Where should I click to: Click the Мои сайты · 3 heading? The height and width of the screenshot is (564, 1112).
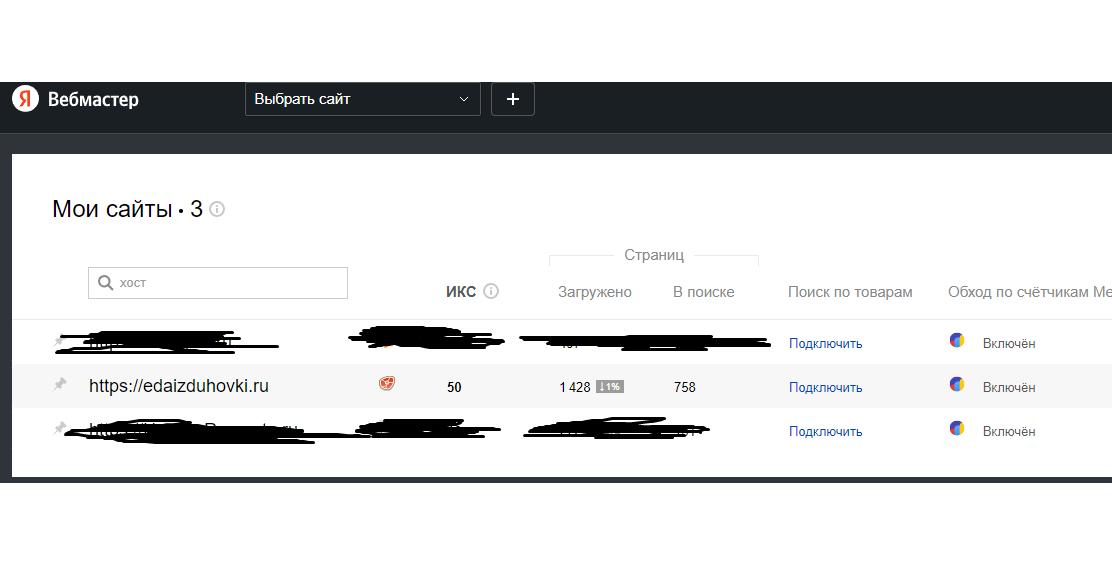coord(128,209)
